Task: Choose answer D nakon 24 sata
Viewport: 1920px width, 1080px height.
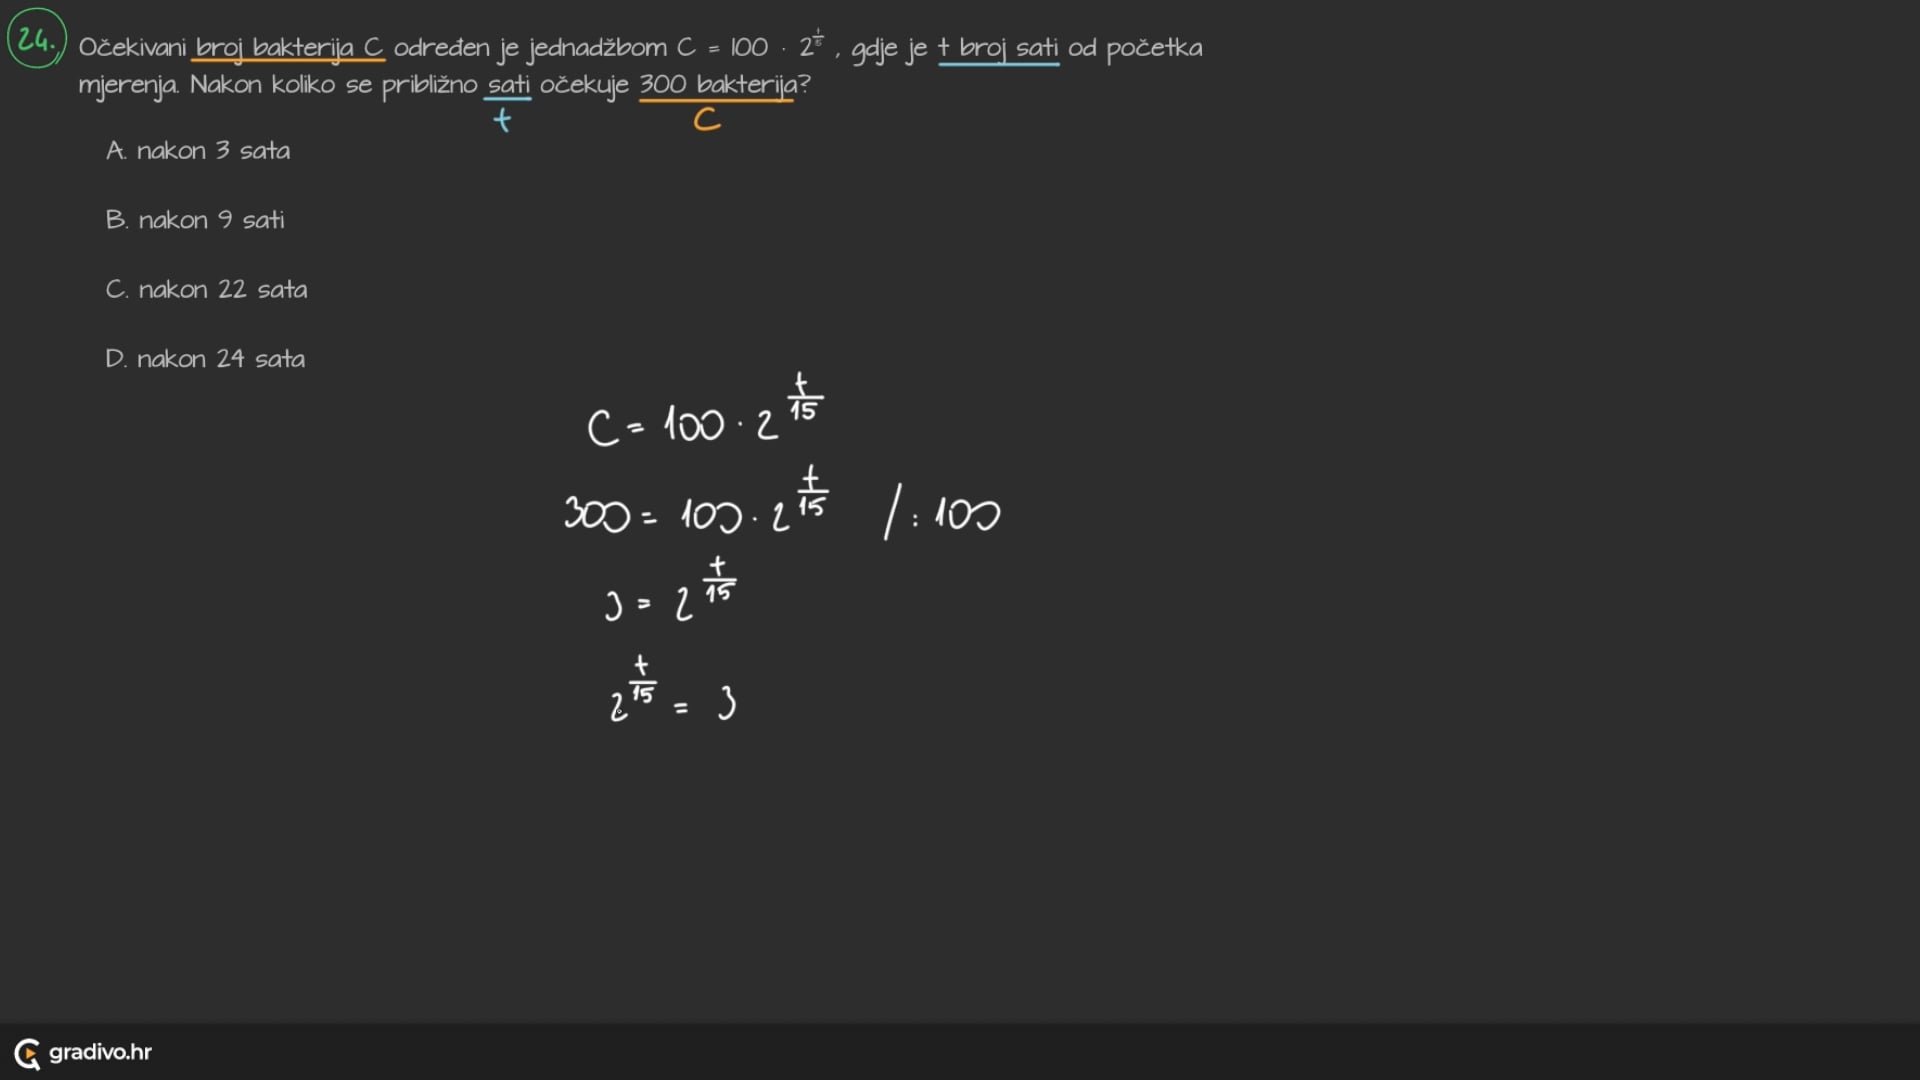Action: tap(205, 359)
